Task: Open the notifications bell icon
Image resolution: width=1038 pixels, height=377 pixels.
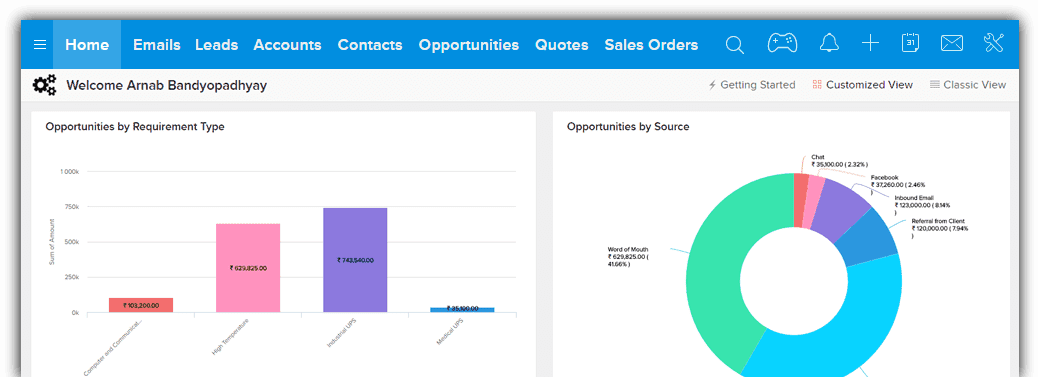Action: coord(829,44)
